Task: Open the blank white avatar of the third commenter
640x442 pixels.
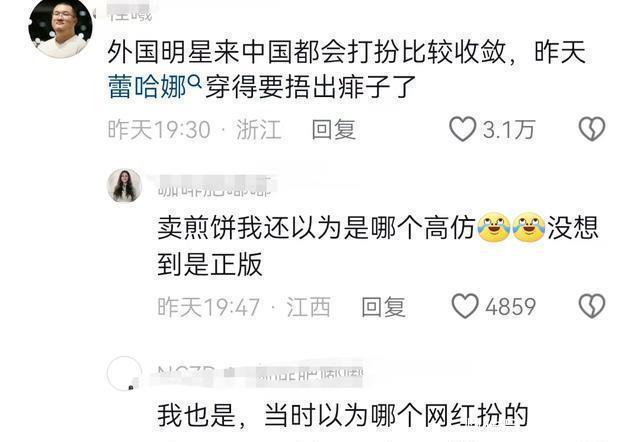Action: point(124,373)
